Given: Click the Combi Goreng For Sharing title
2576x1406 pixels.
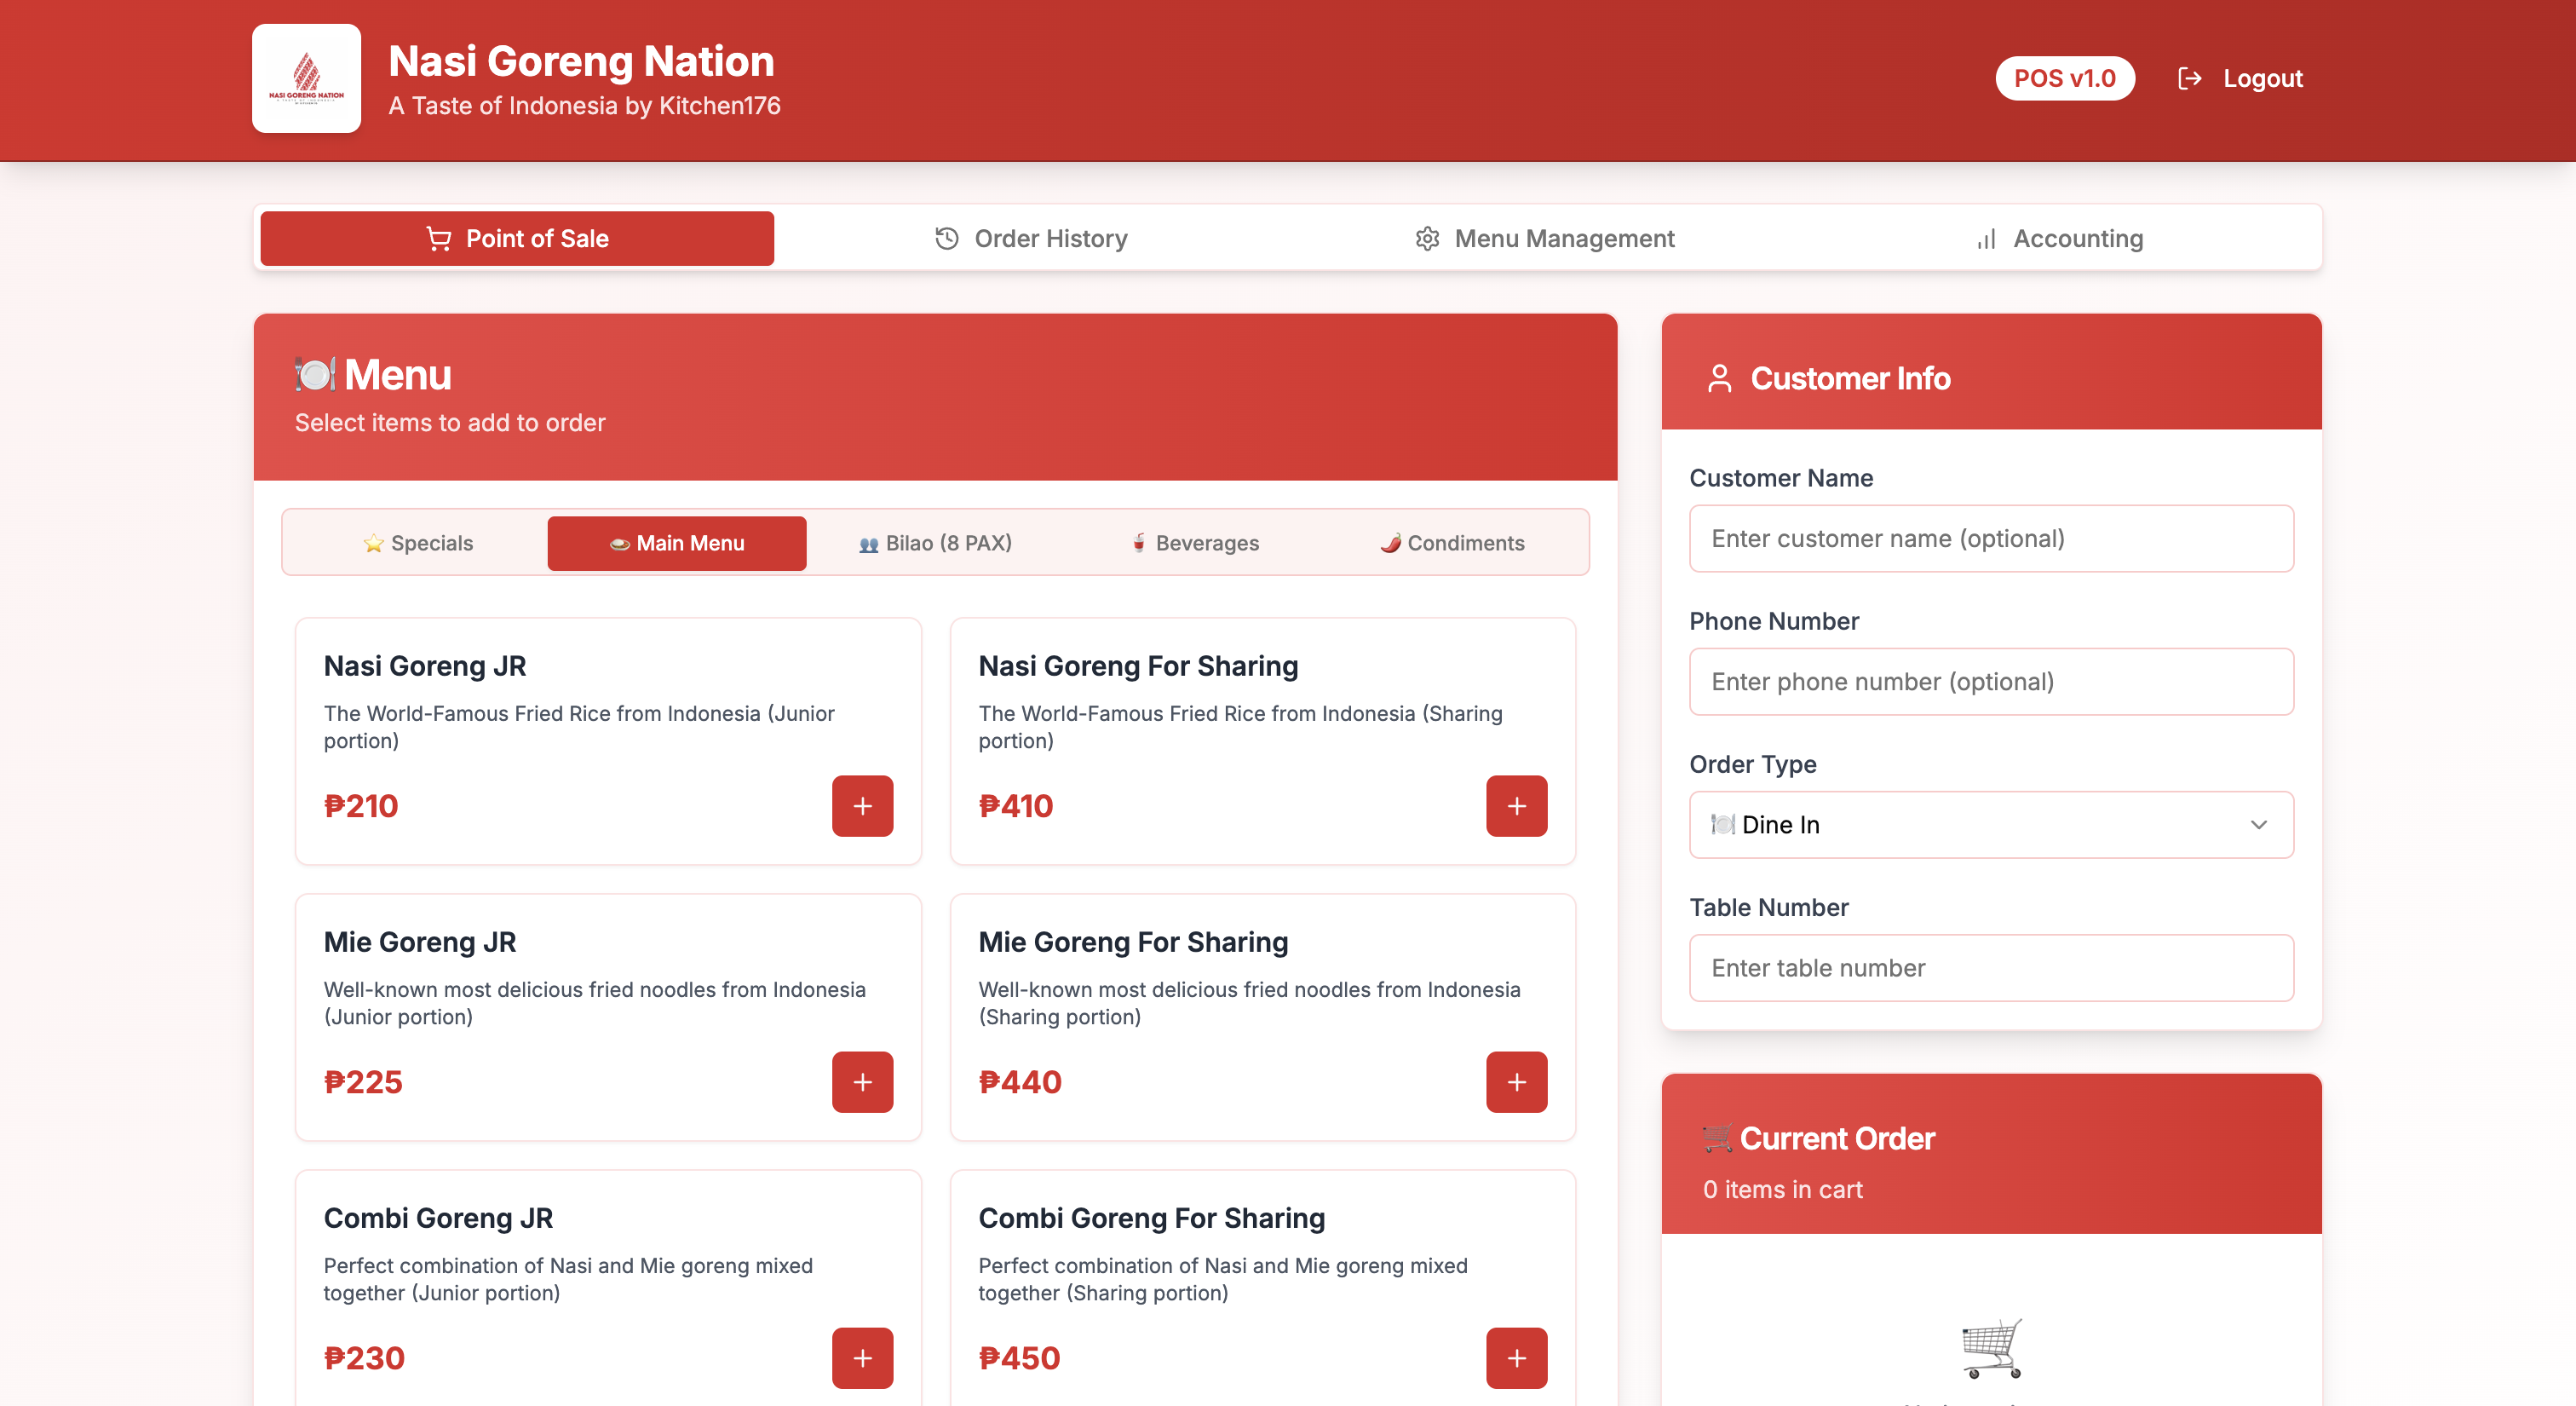Looking at the screenshot, I should [x=1151, y=1217].
